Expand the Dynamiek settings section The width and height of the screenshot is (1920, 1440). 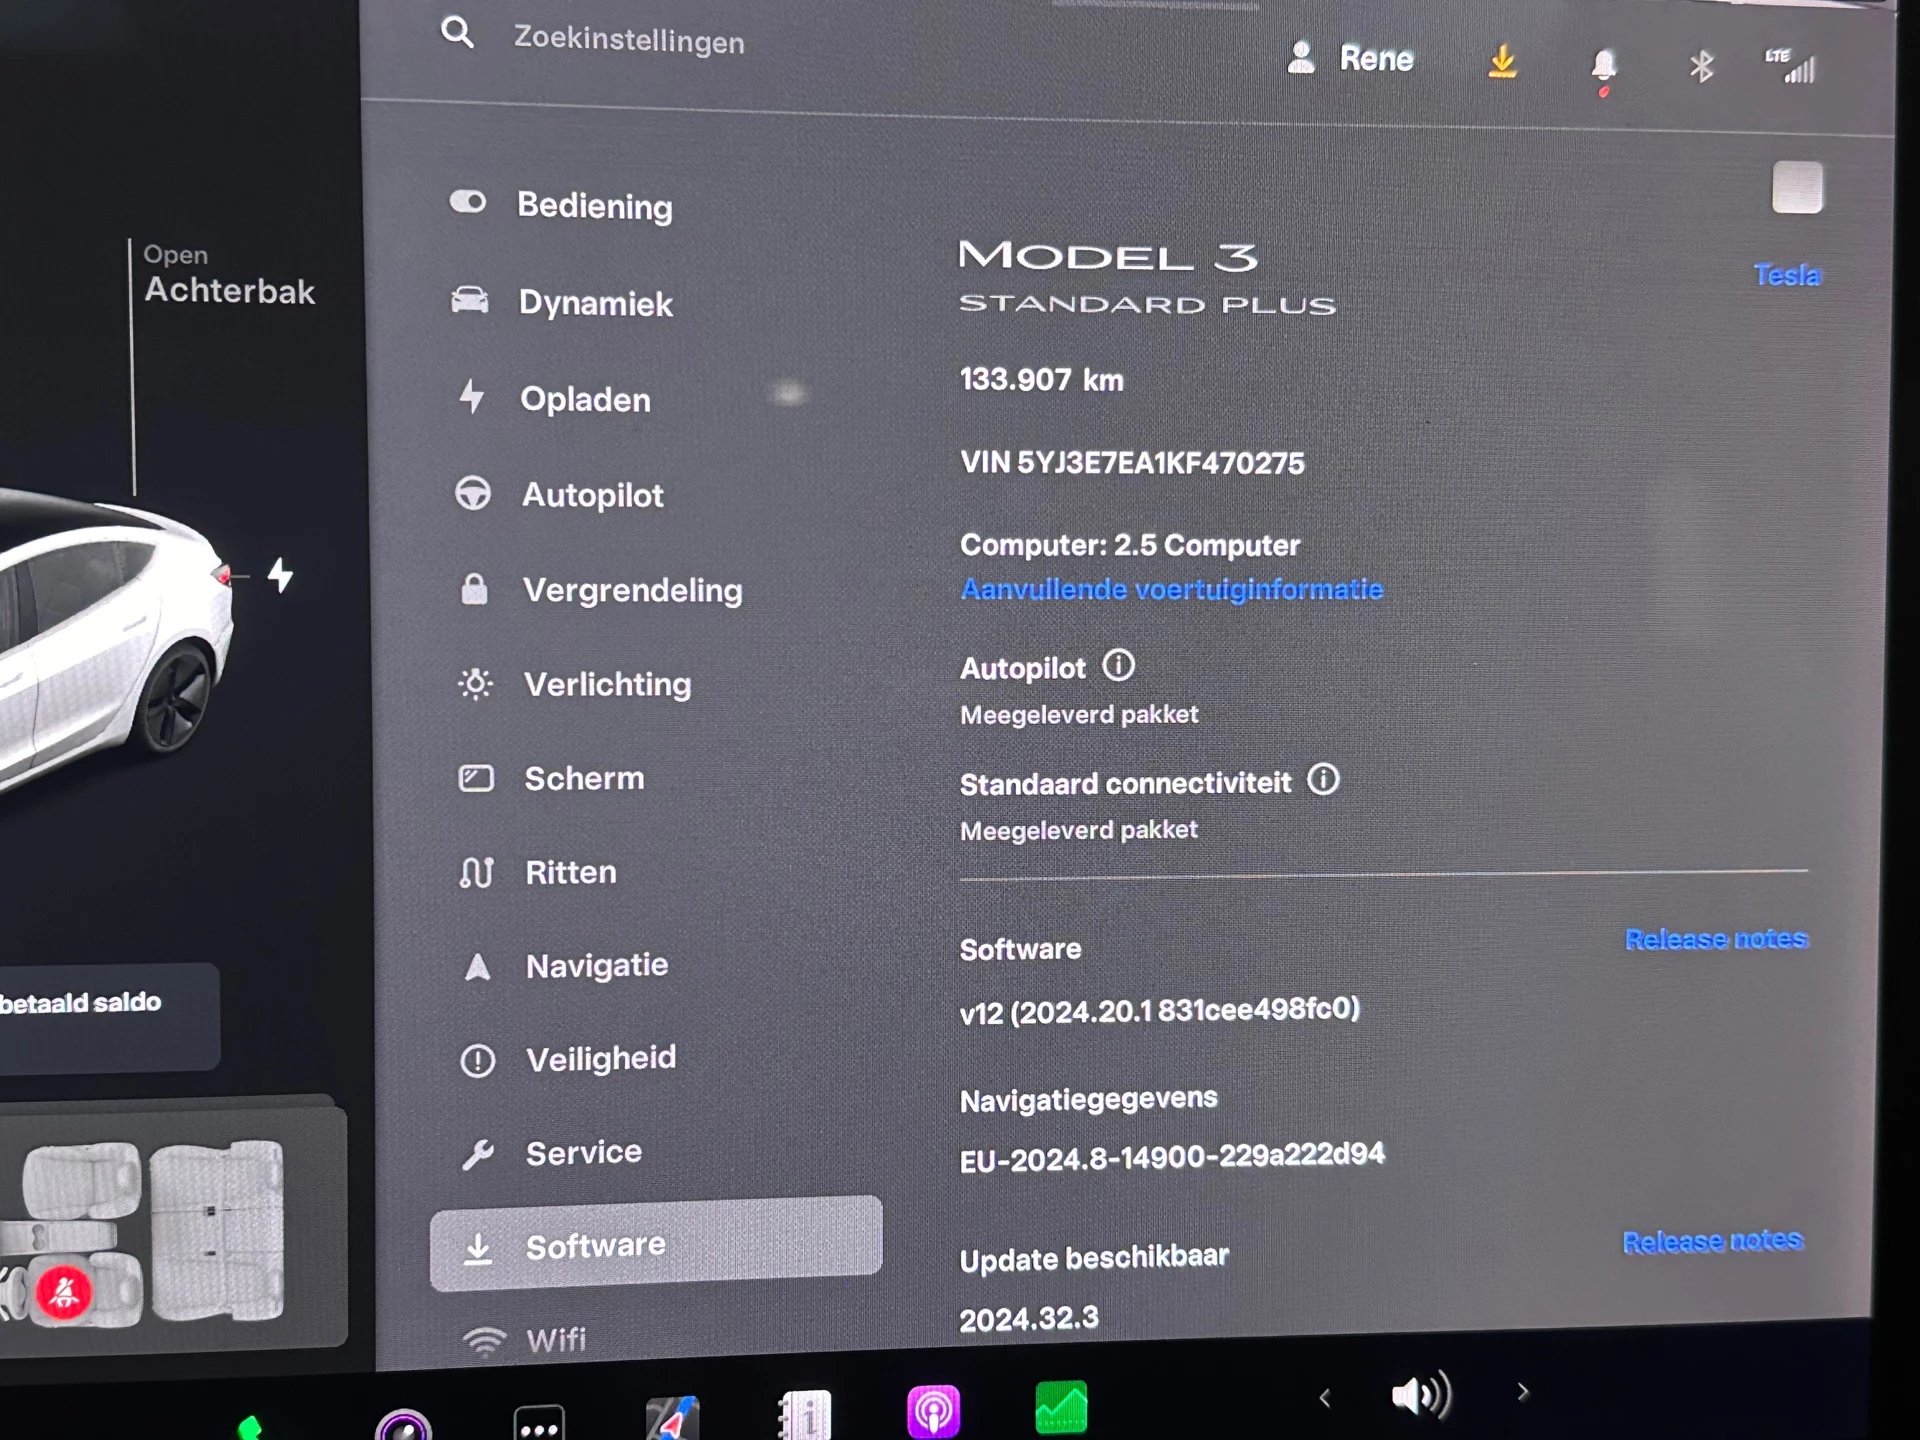(x=594, y=304)
